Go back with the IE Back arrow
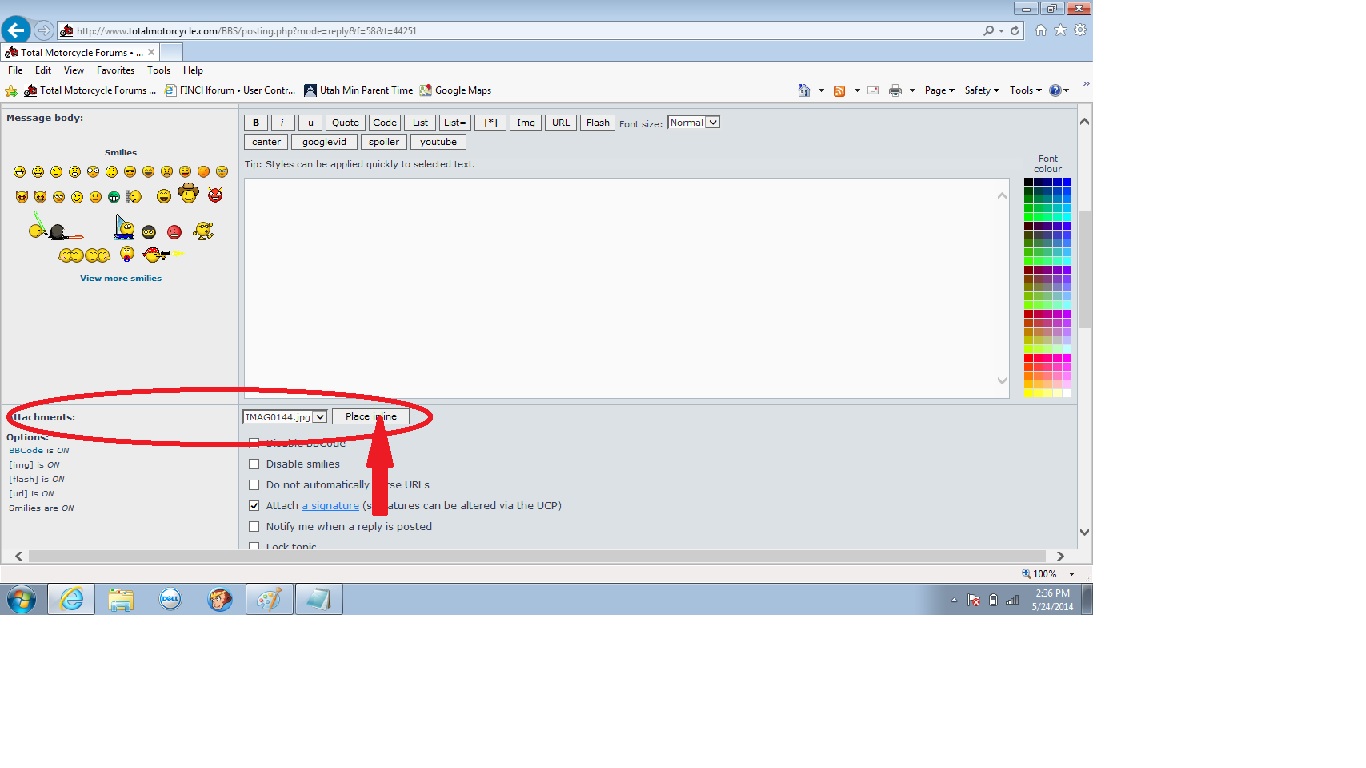Screen dimensions: 1366x768 coord(16,30)
